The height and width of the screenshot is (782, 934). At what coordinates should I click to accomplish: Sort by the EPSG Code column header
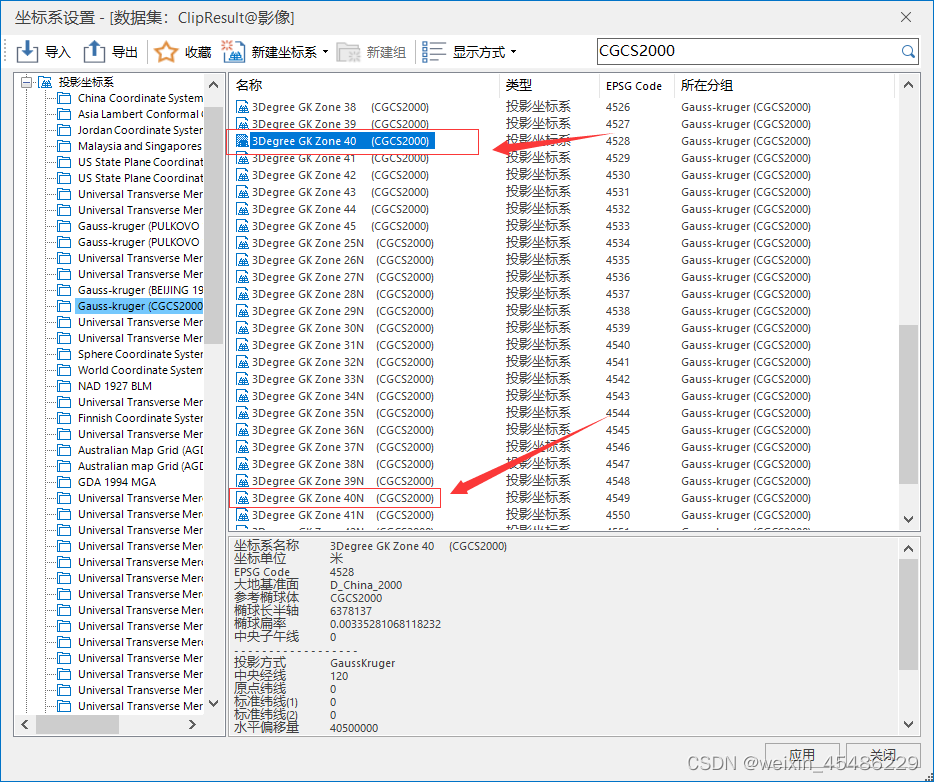click(x=636, y=85)
